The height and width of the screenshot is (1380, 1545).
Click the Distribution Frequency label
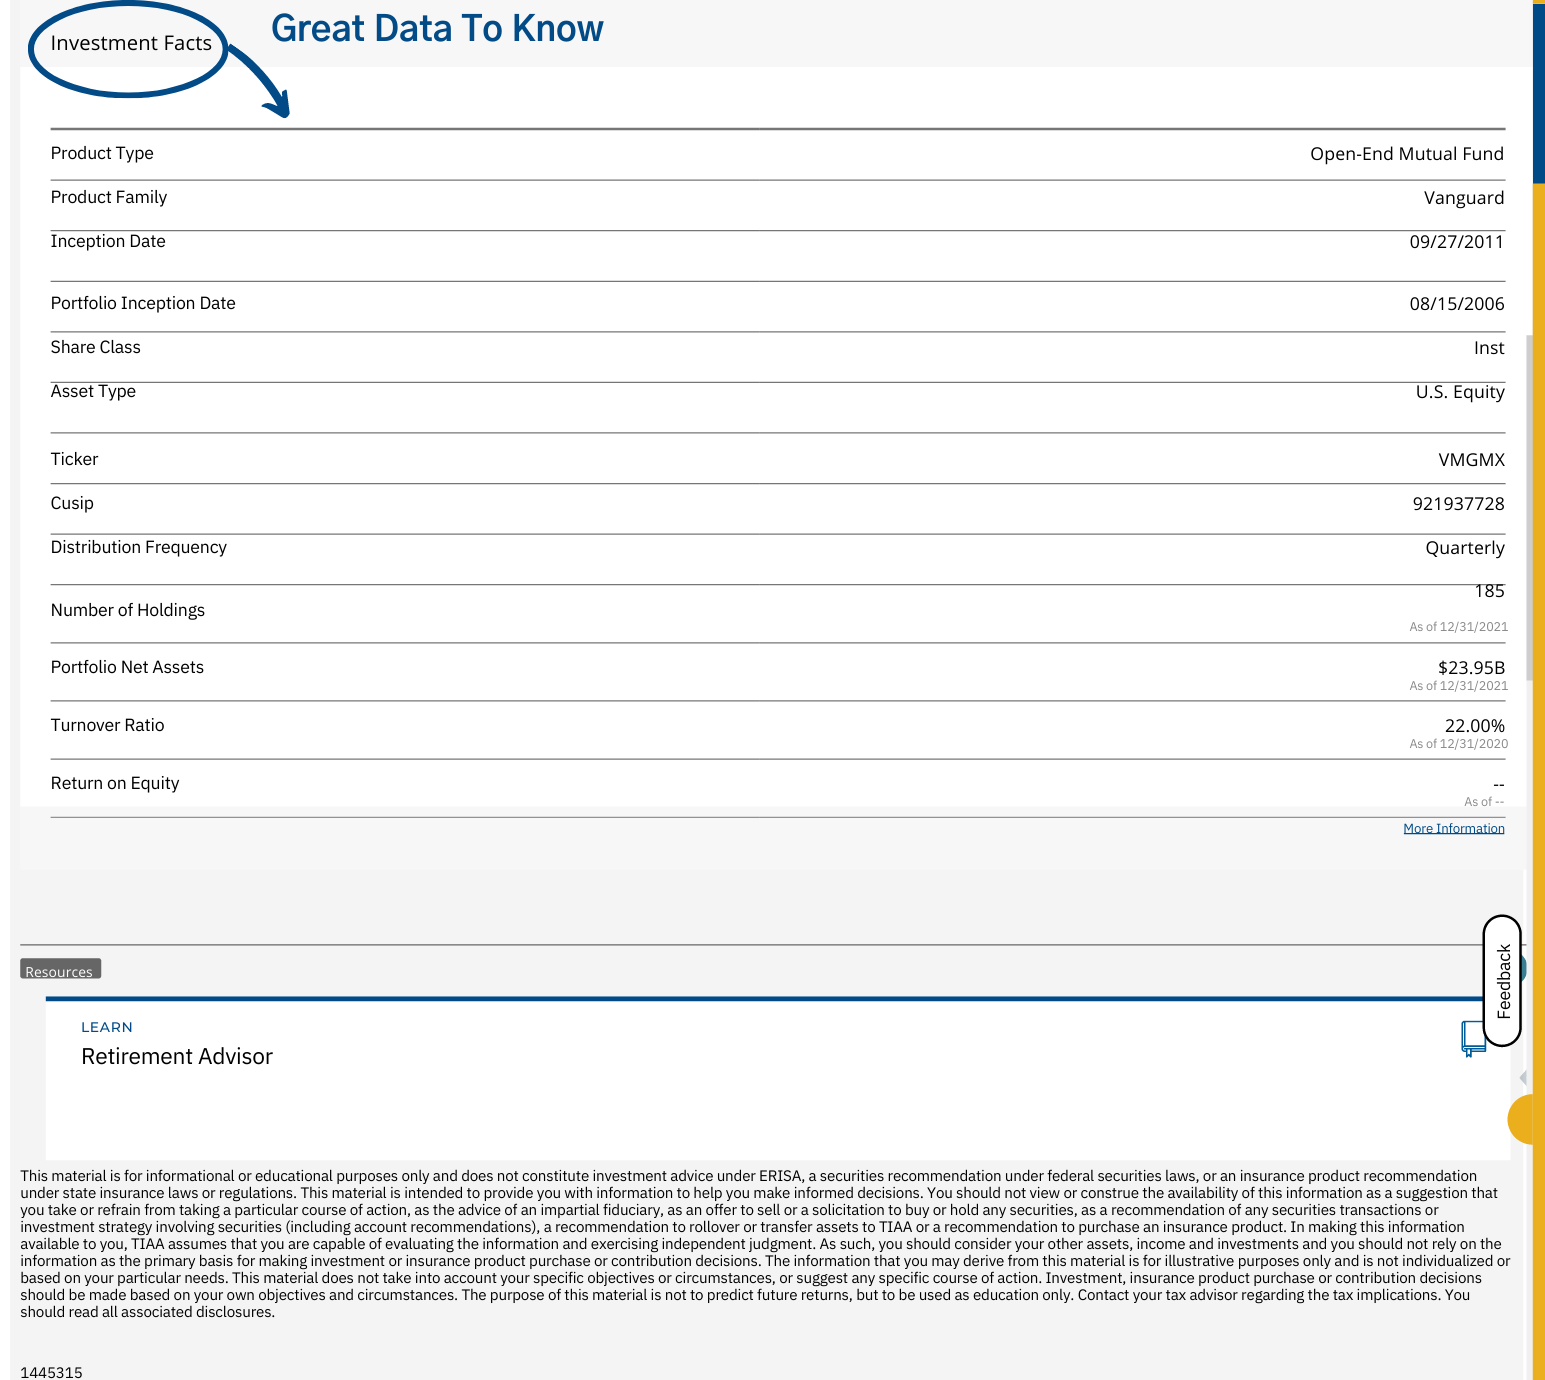click(139, 547)
